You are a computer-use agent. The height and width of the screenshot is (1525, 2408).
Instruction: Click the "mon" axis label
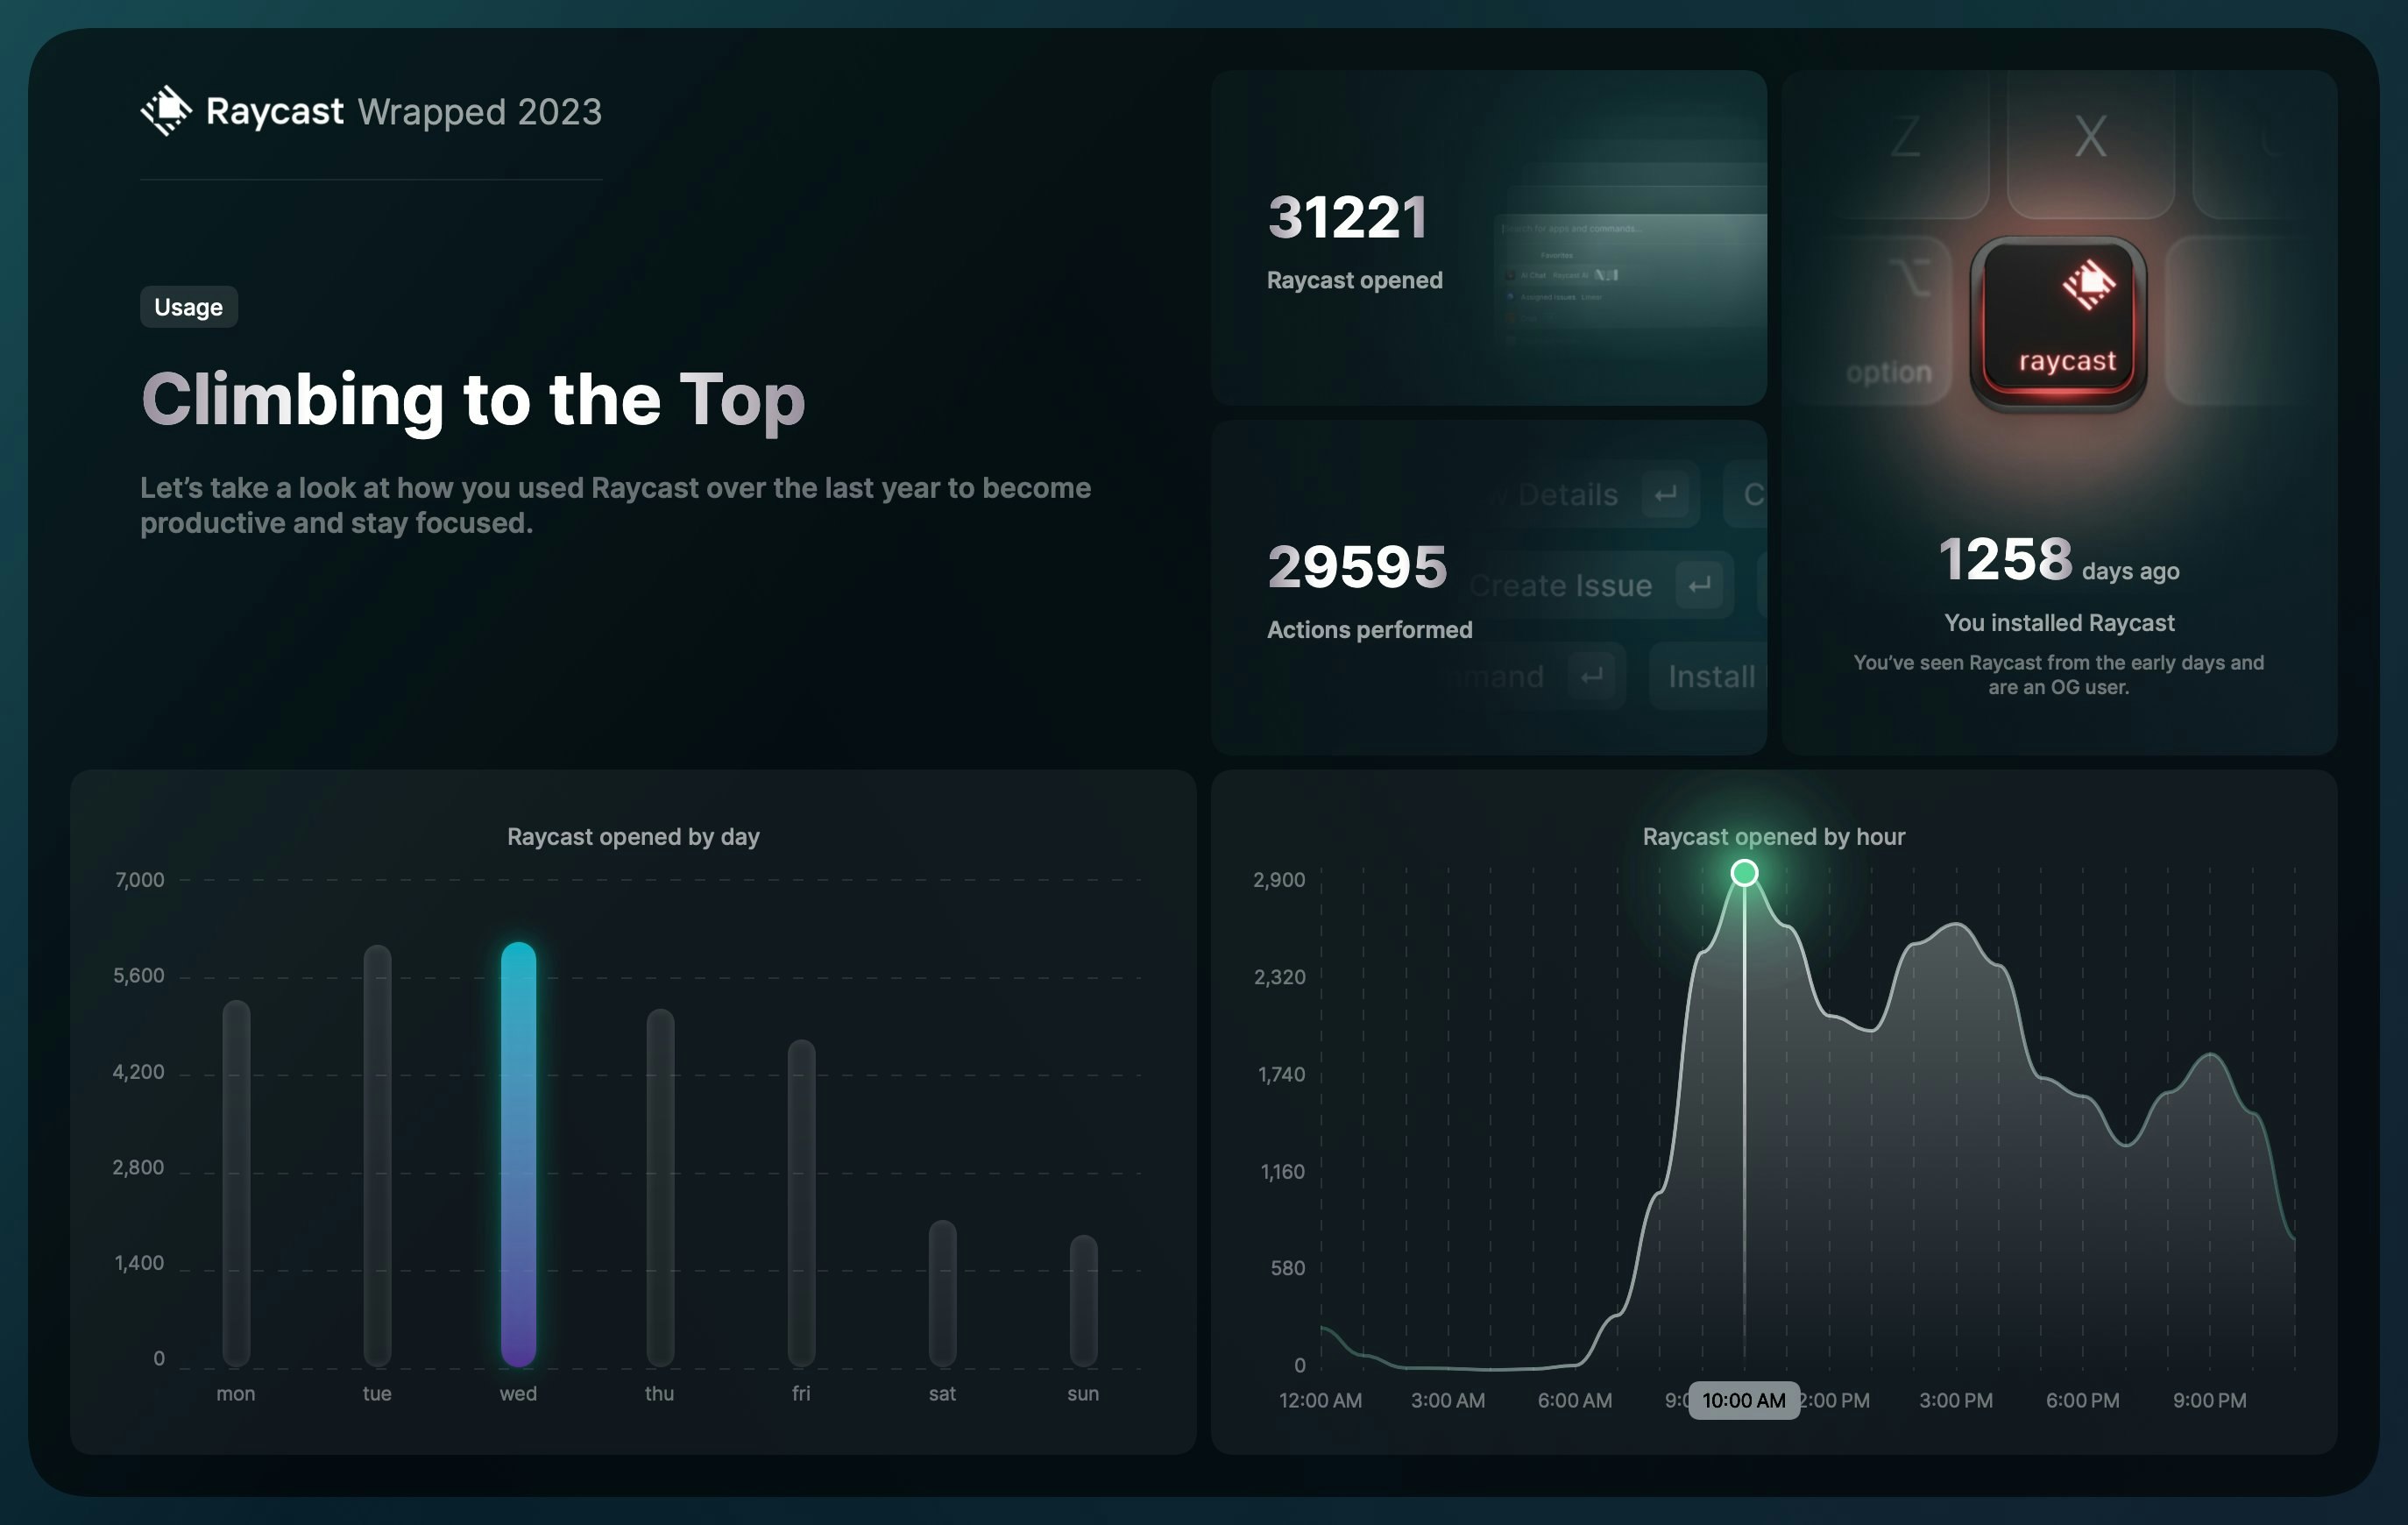click(236, 1393)
